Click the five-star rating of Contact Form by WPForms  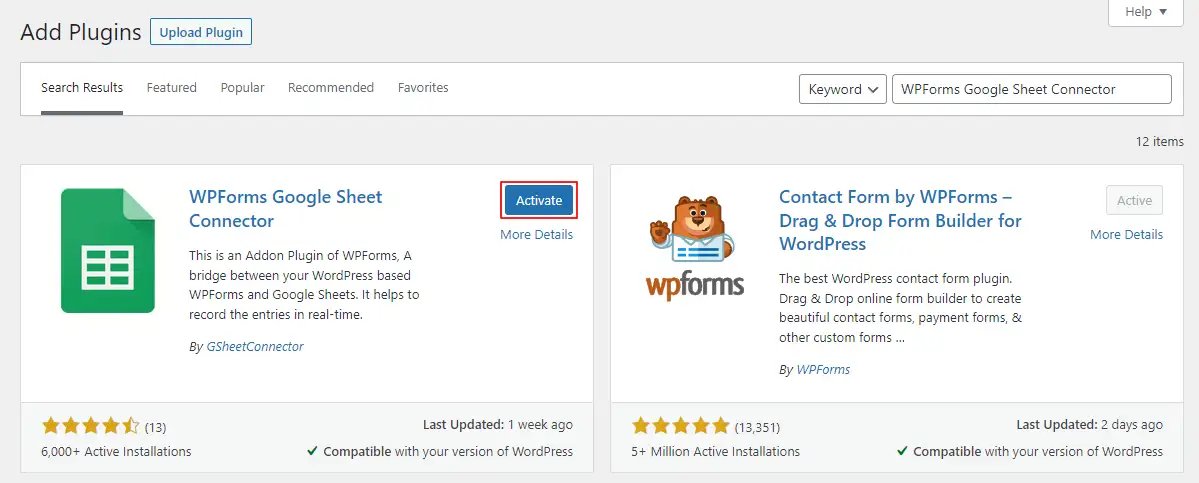[x=681, y=425]
